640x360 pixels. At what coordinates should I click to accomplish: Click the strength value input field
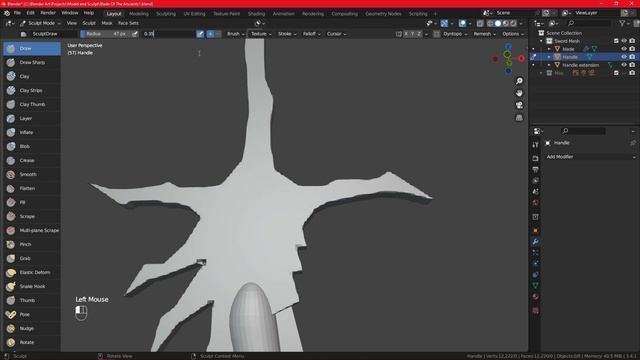coord(168,34)
